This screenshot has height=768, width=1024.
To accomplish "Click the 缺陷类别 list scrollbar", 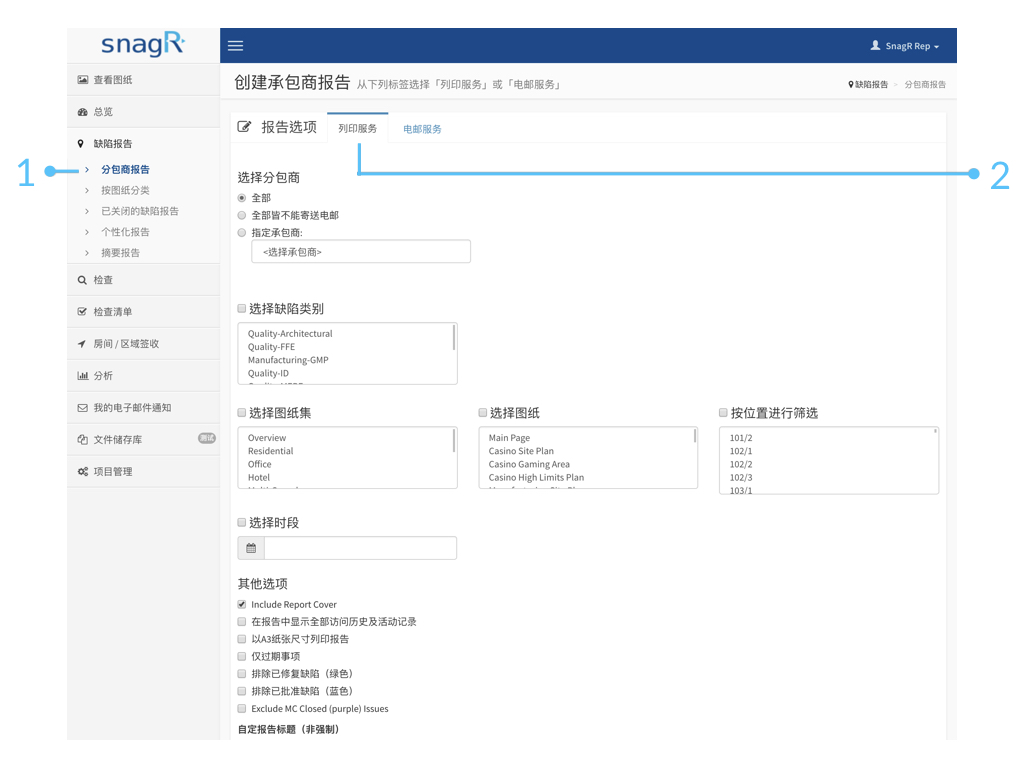I will 454,338.
